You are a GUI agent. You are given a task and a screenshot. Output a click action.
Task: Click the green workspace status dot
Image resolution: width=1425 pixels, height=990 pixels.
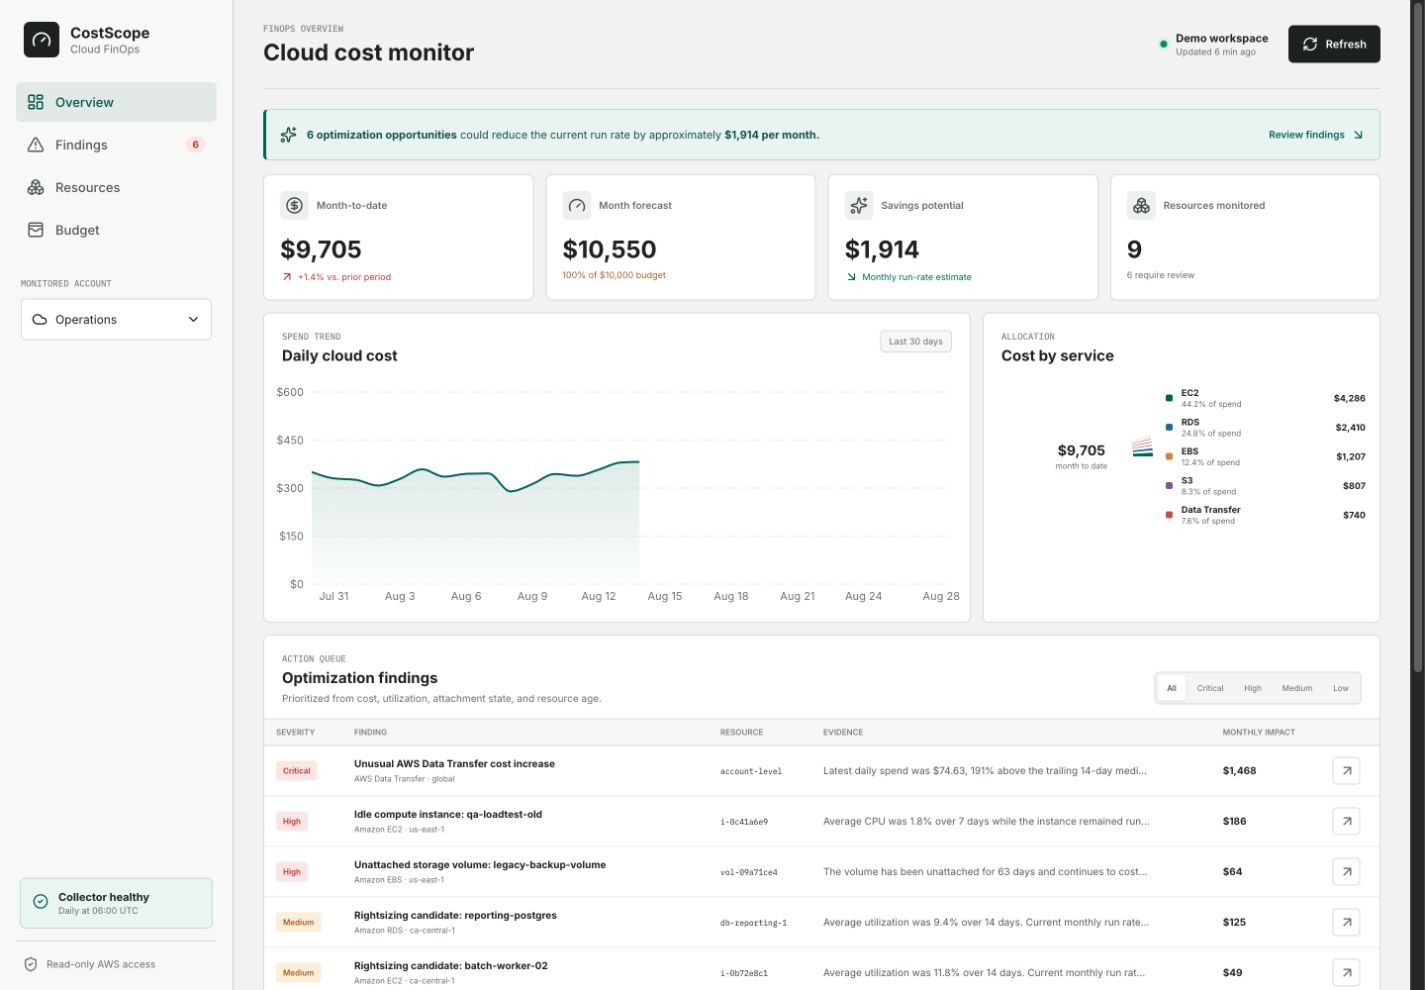coord(1163,44)
